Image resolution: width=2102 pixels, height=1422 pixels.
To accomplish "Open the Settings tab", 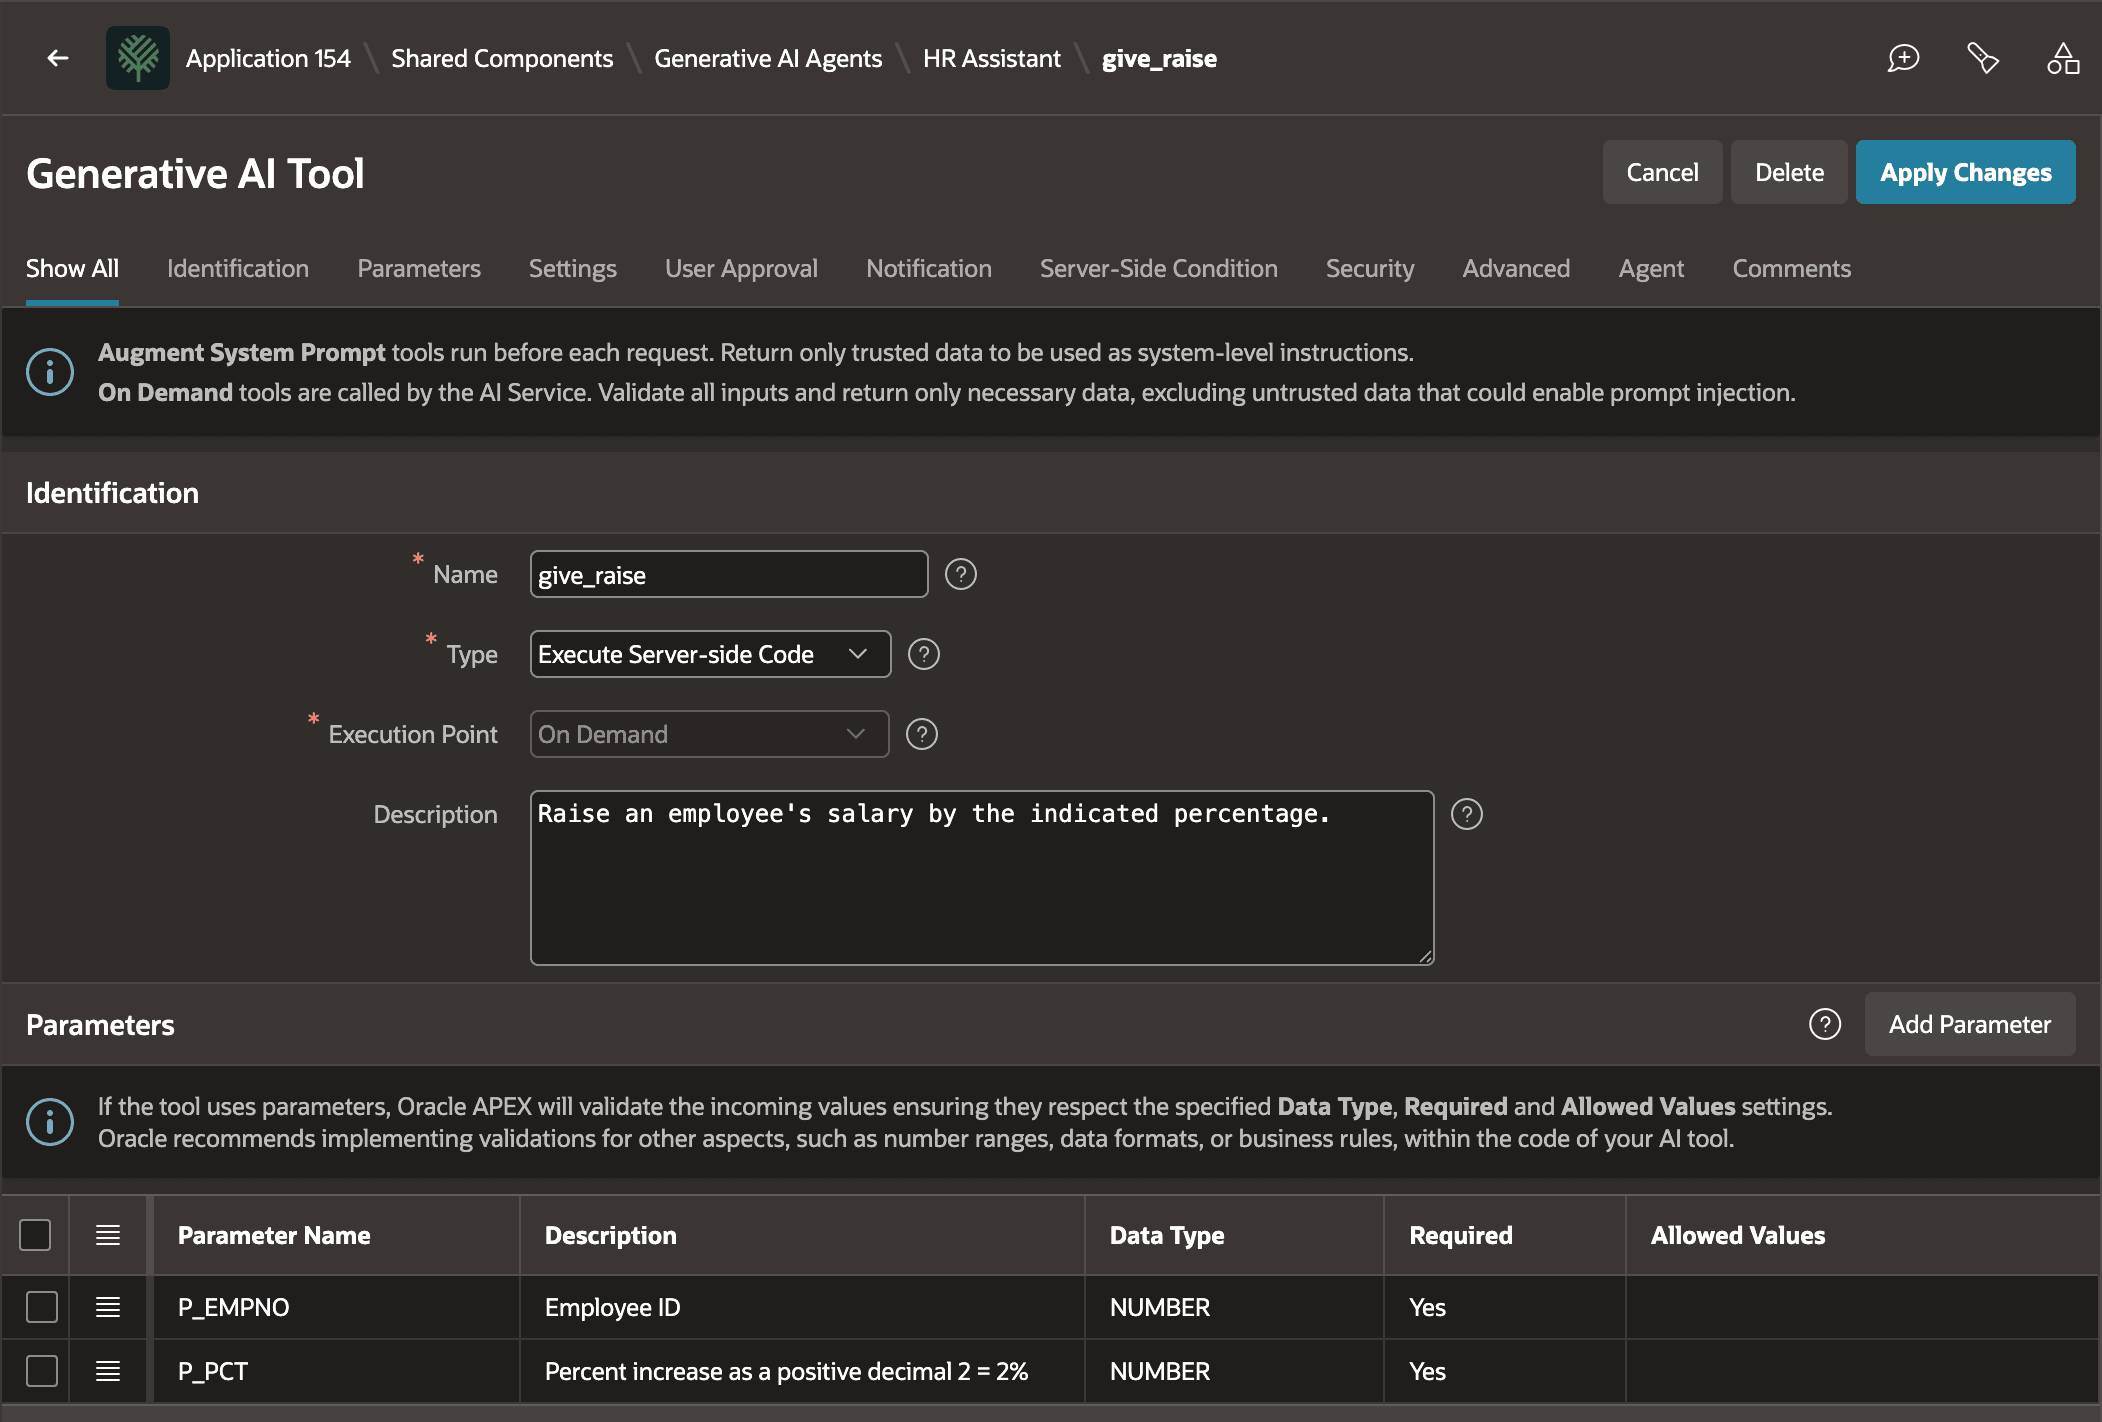I will pyautogui.click(x=572, y=268).
